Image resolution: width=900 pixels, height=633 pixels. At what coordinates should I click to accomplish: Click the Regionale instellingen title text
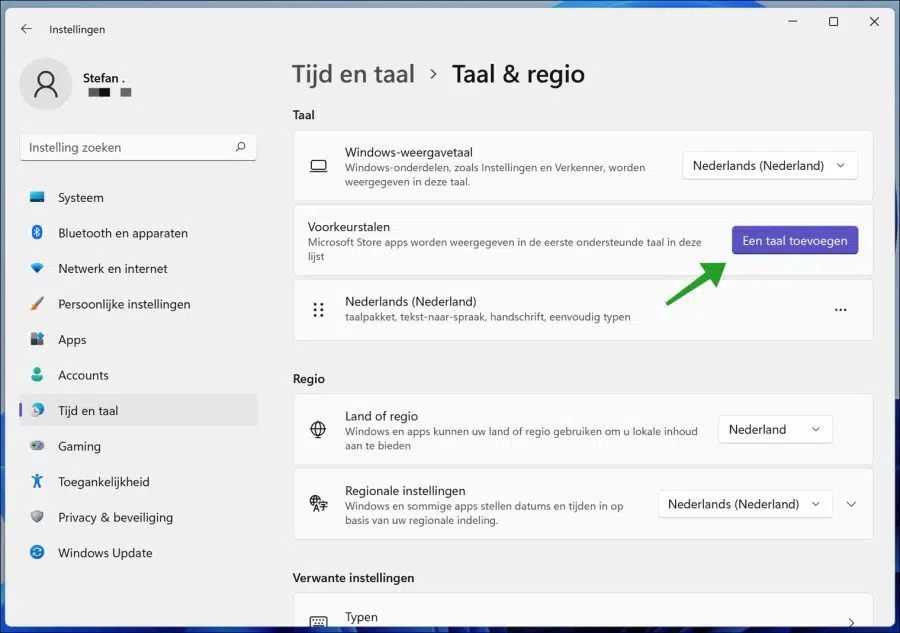point(405,491)
